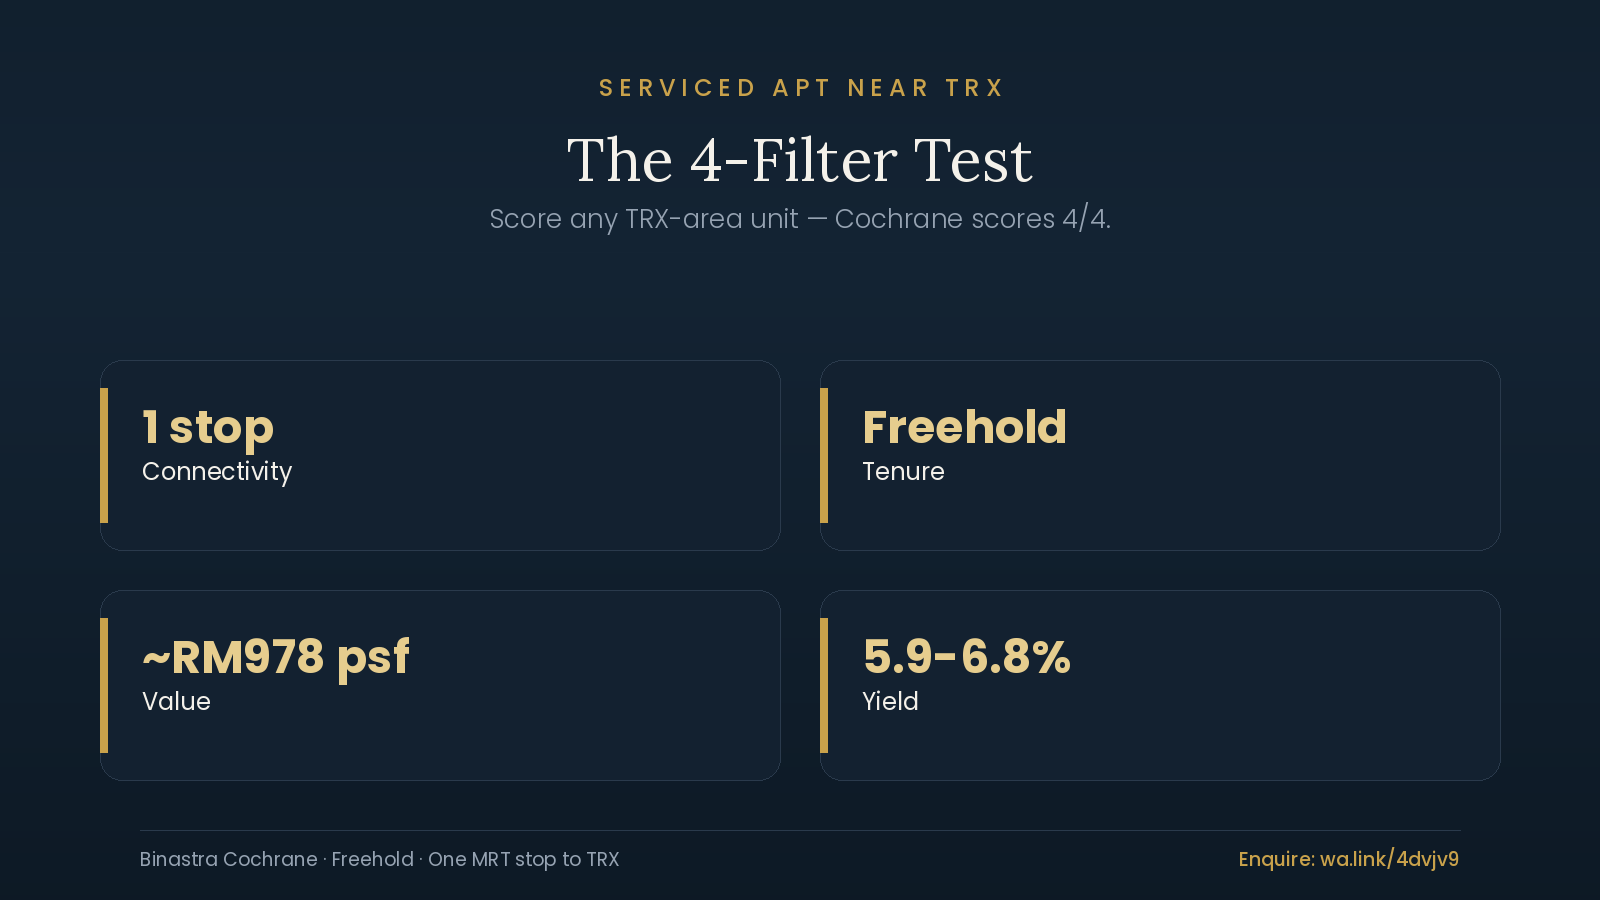Select the 'Yield' label
This screenshot has height=900, width=1600.
pyautogui.click(x=890, y=702)
